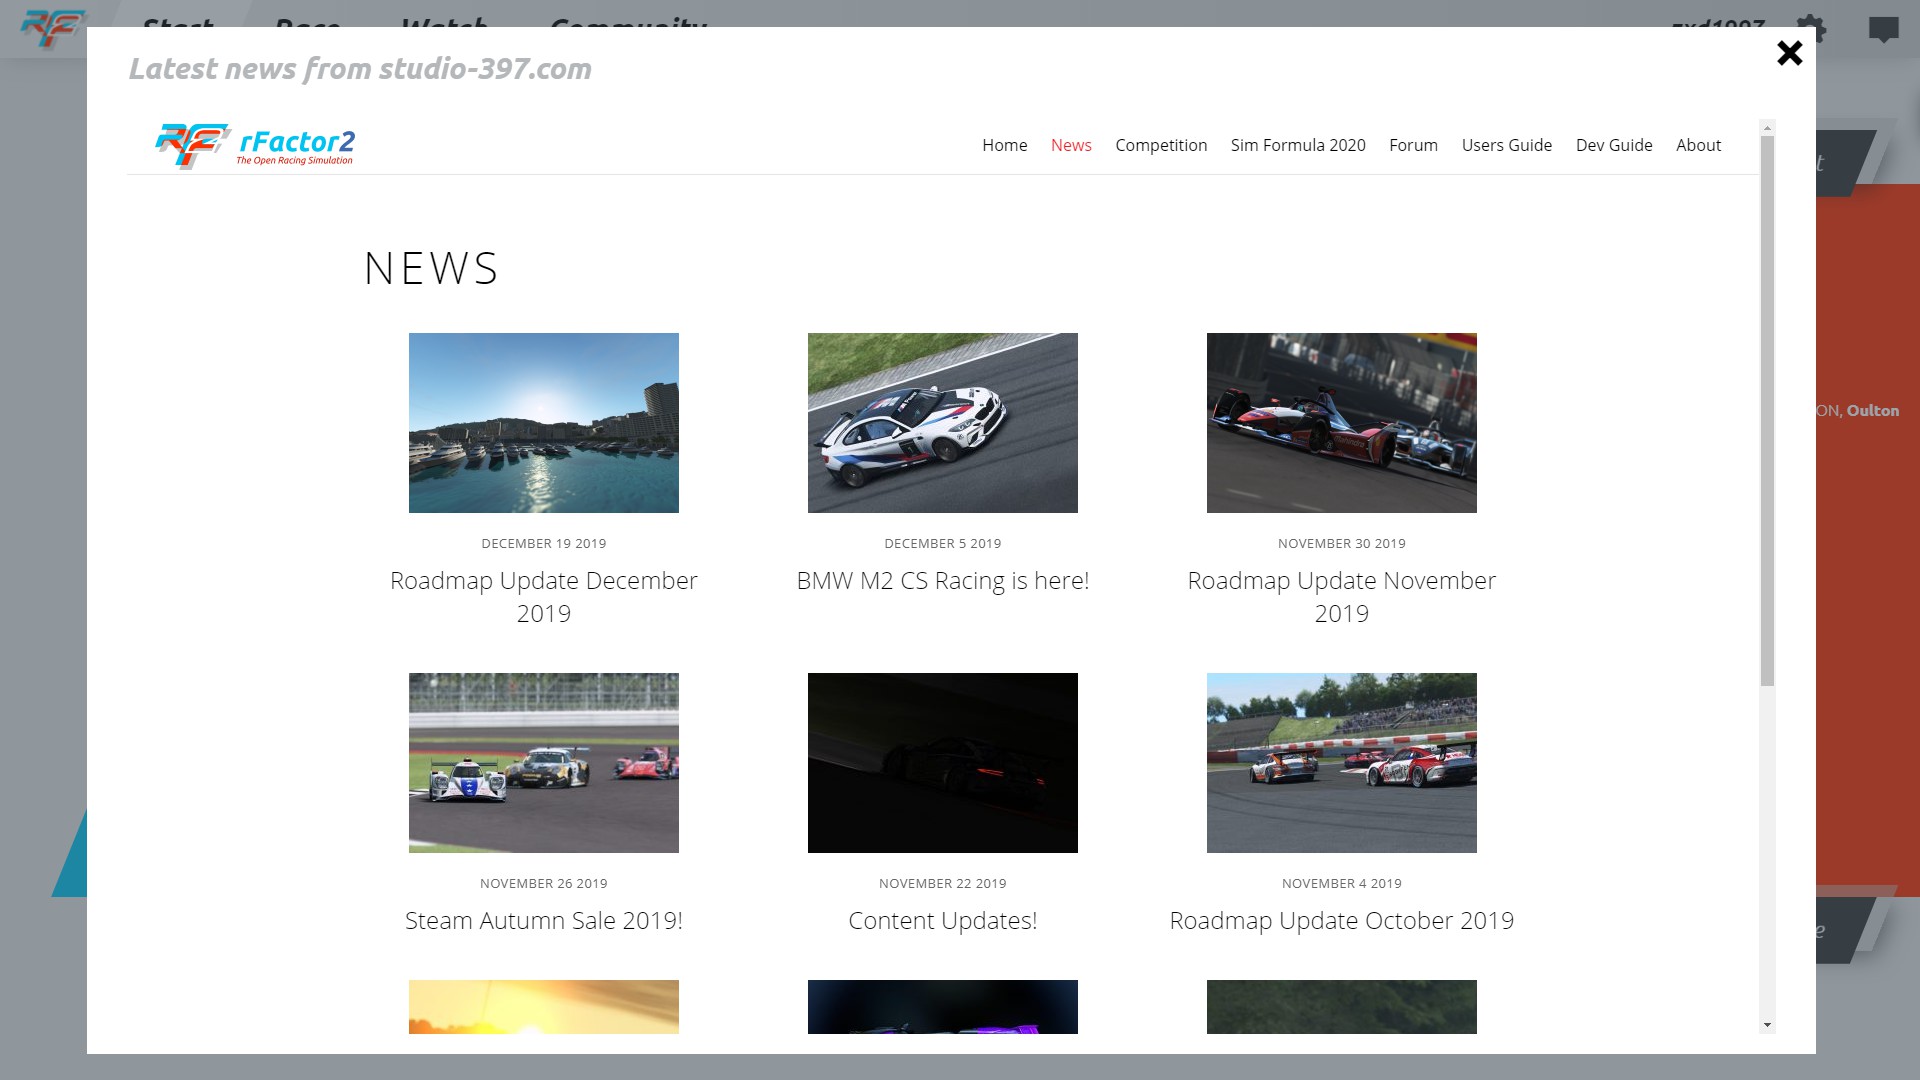Open 'BMW M2 CS Racing is here!' link
This screenshot has height=1080, width=1920.
(x=943, y=581)
